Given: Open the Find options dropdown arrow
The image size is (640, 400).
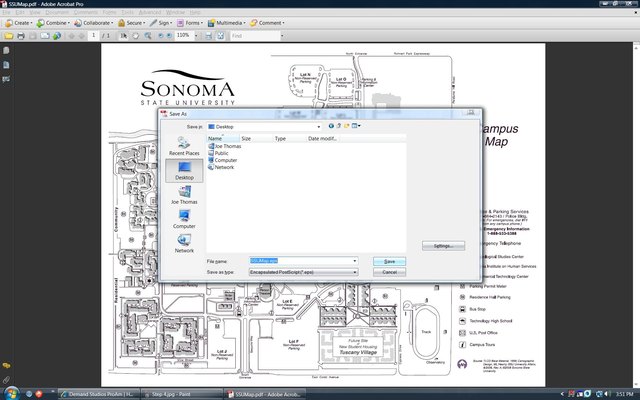Looking at the screenshot, I should coord(282,36).
